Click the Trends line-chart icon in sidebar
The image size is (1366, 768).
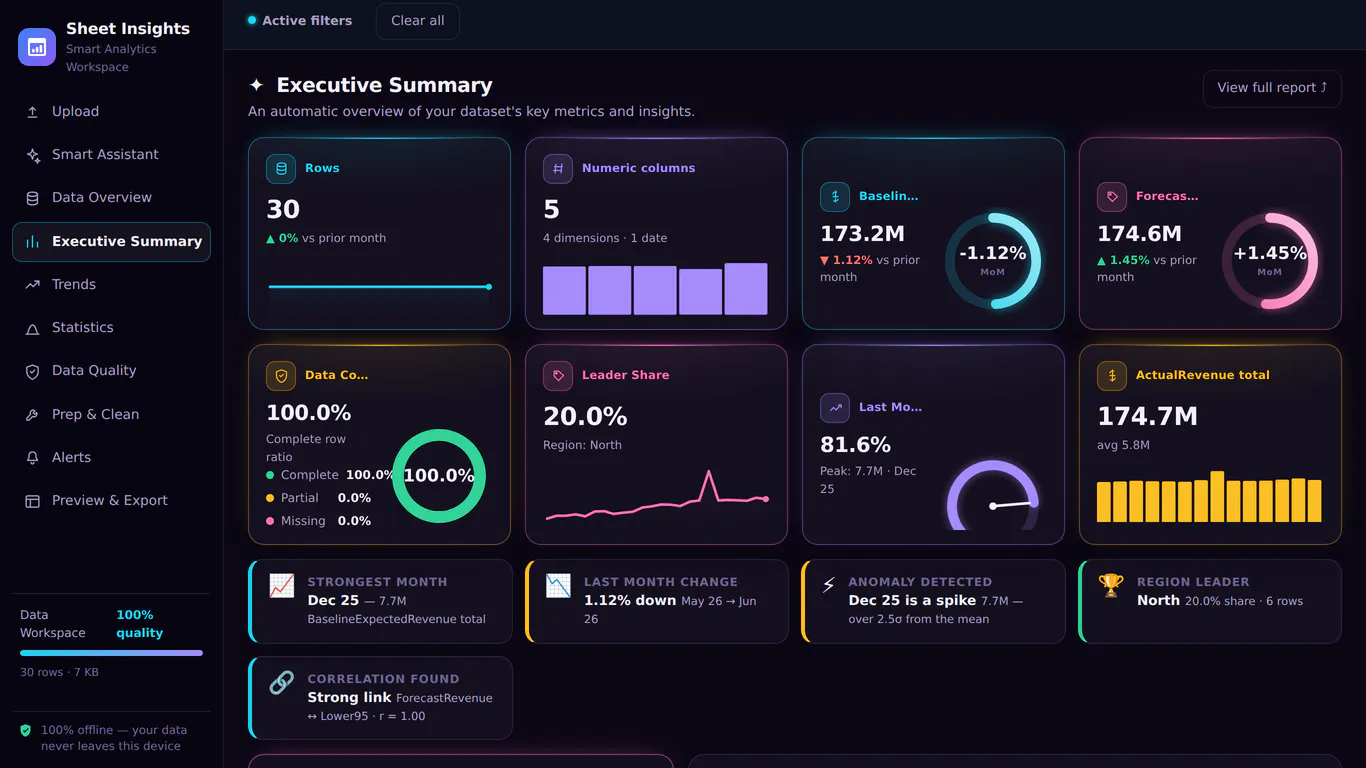tap(33, 285)
